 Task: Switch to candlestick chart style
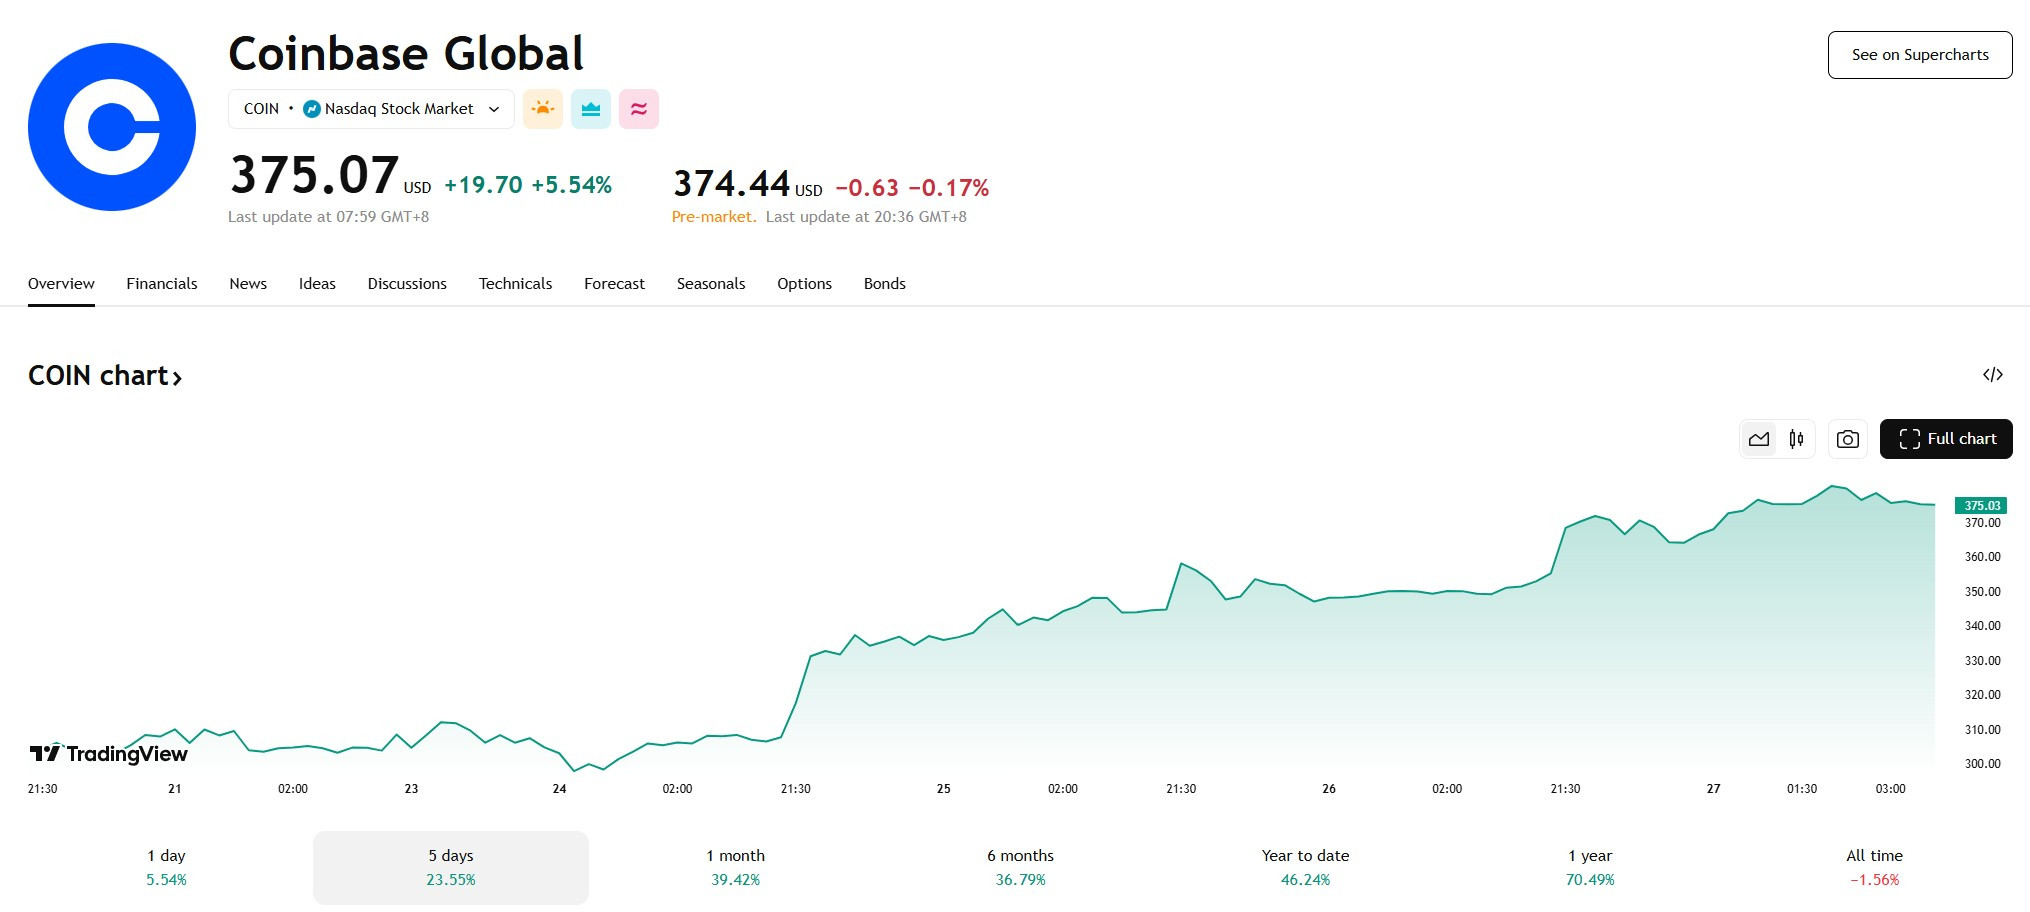tap(1796, 439)
